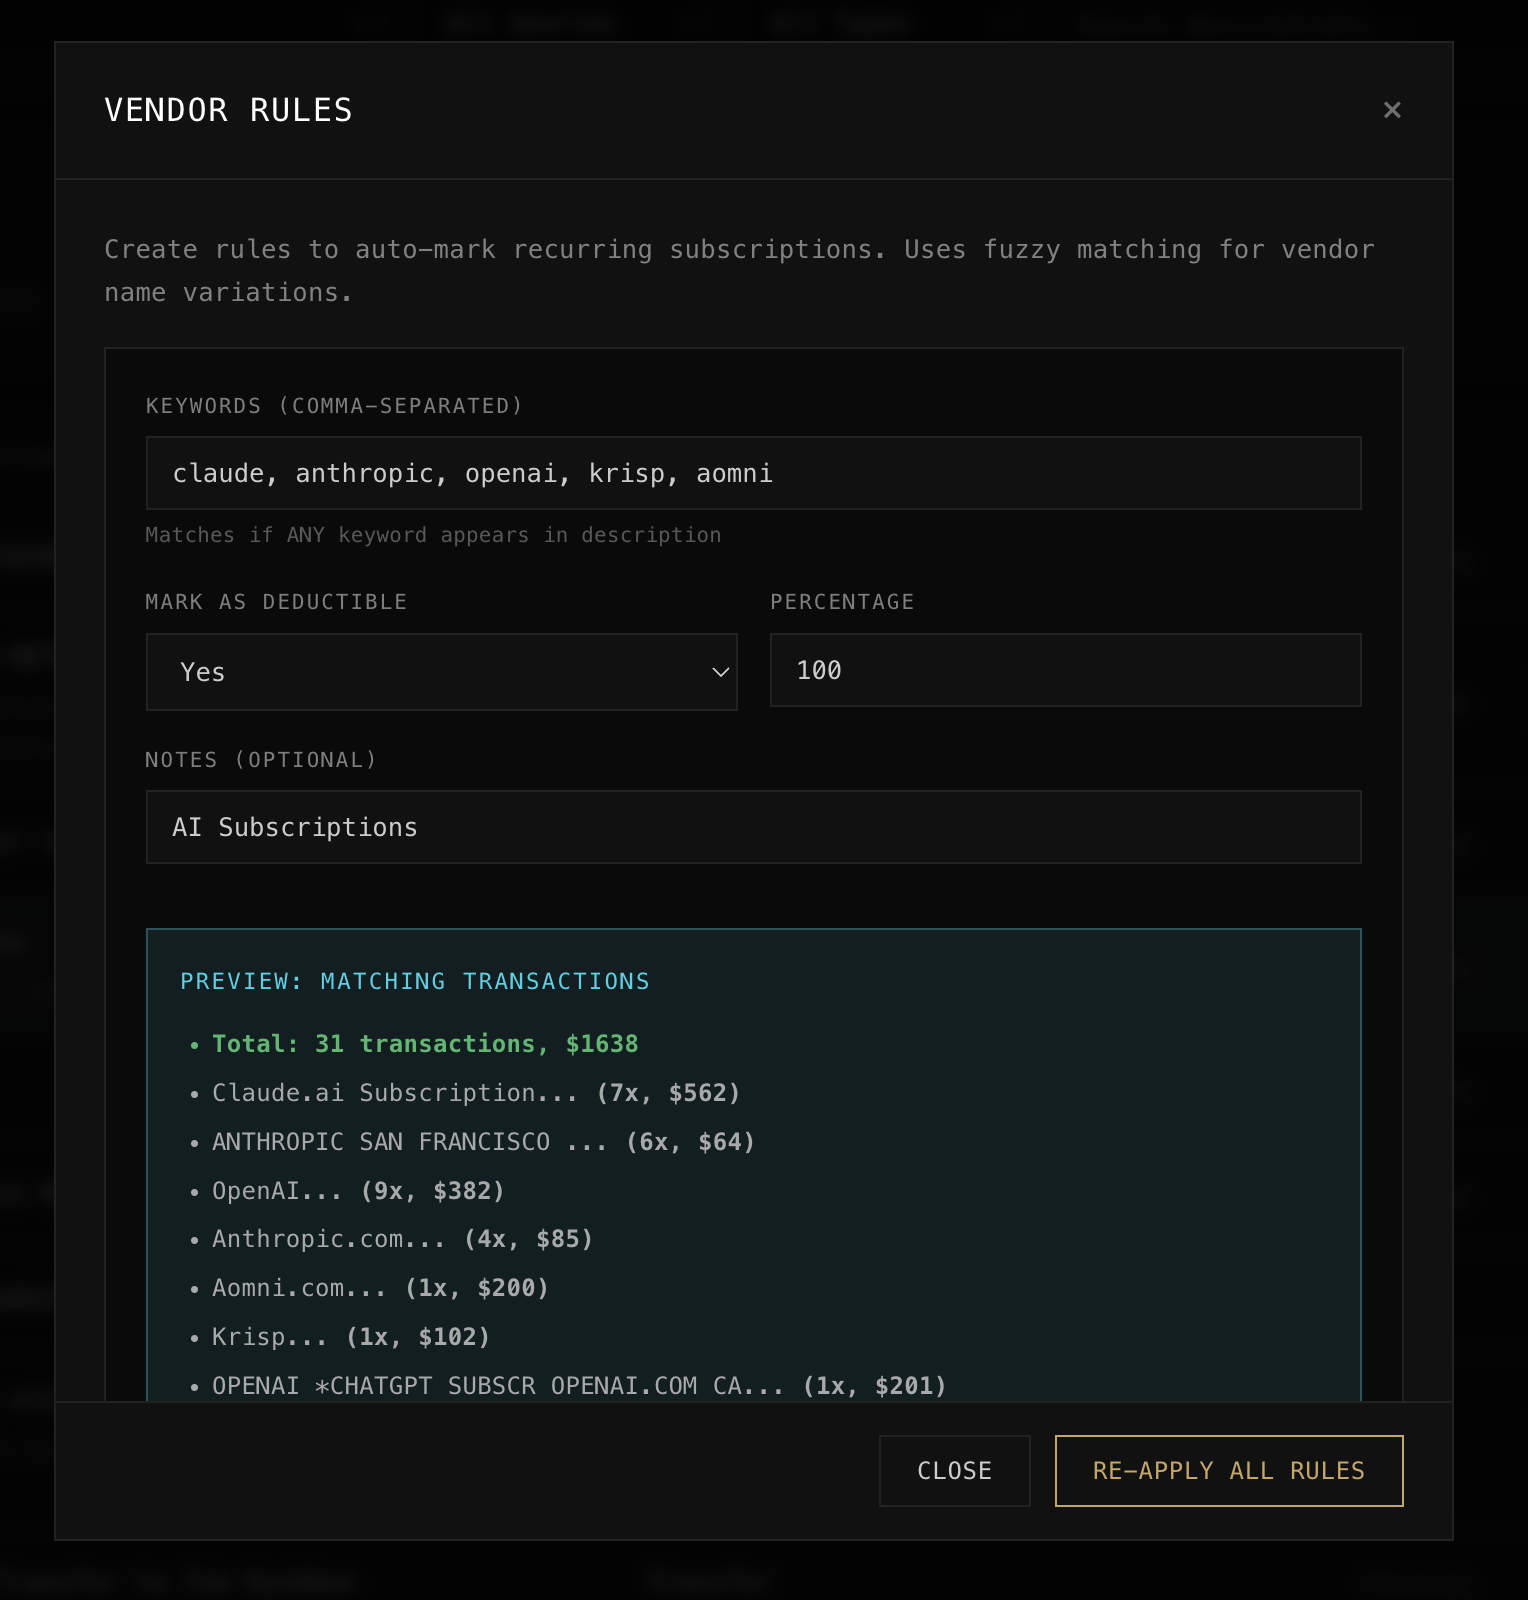Screen dimensions: 1528x1600
Task: Click the Preview: Matching Transactions heading
Action: pos(414,981)
